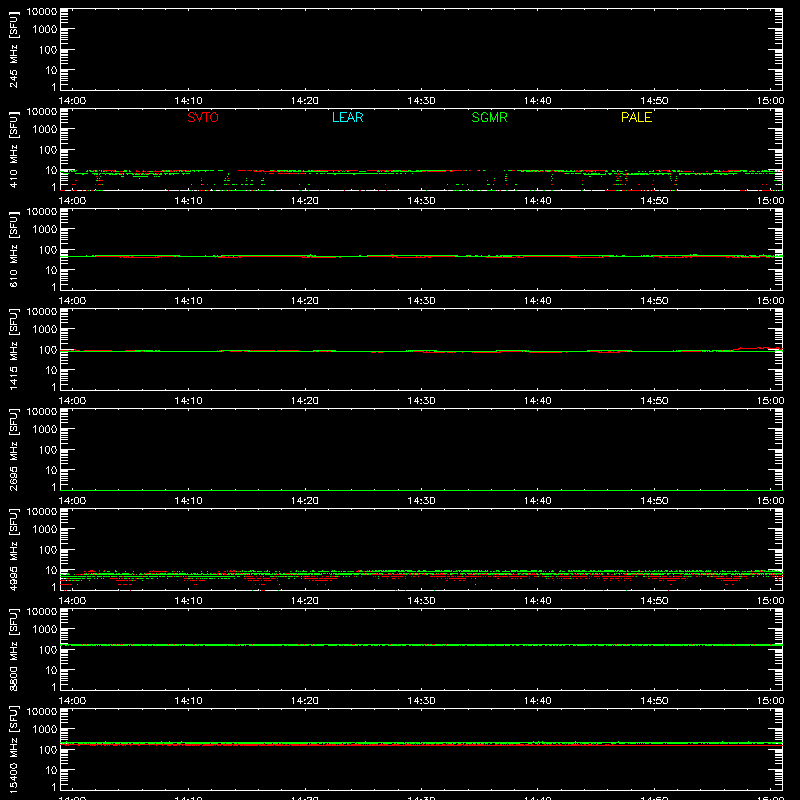Click the red SVTO station label
Viewport: 800px width, 800px height.
tap(203, 117)
